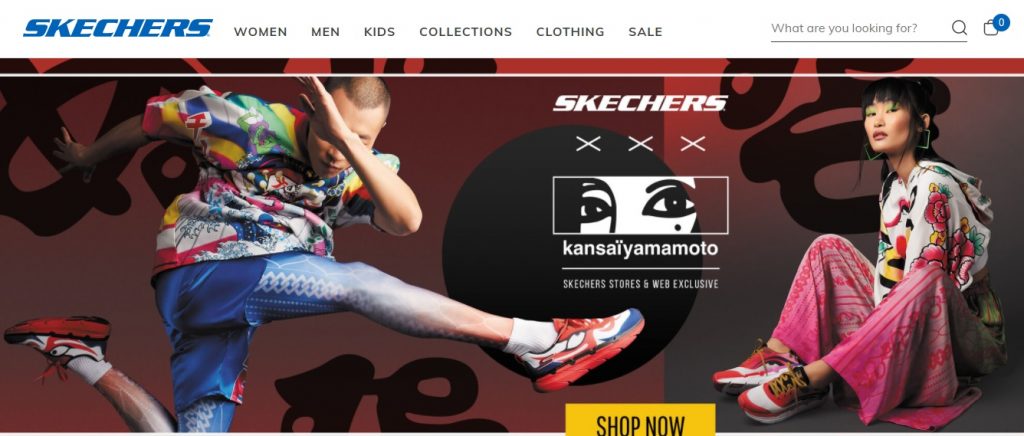Click the Kansai Yamamoto eyes logo
This screenshot has width=1024, height=436.
tap(640, 205)
